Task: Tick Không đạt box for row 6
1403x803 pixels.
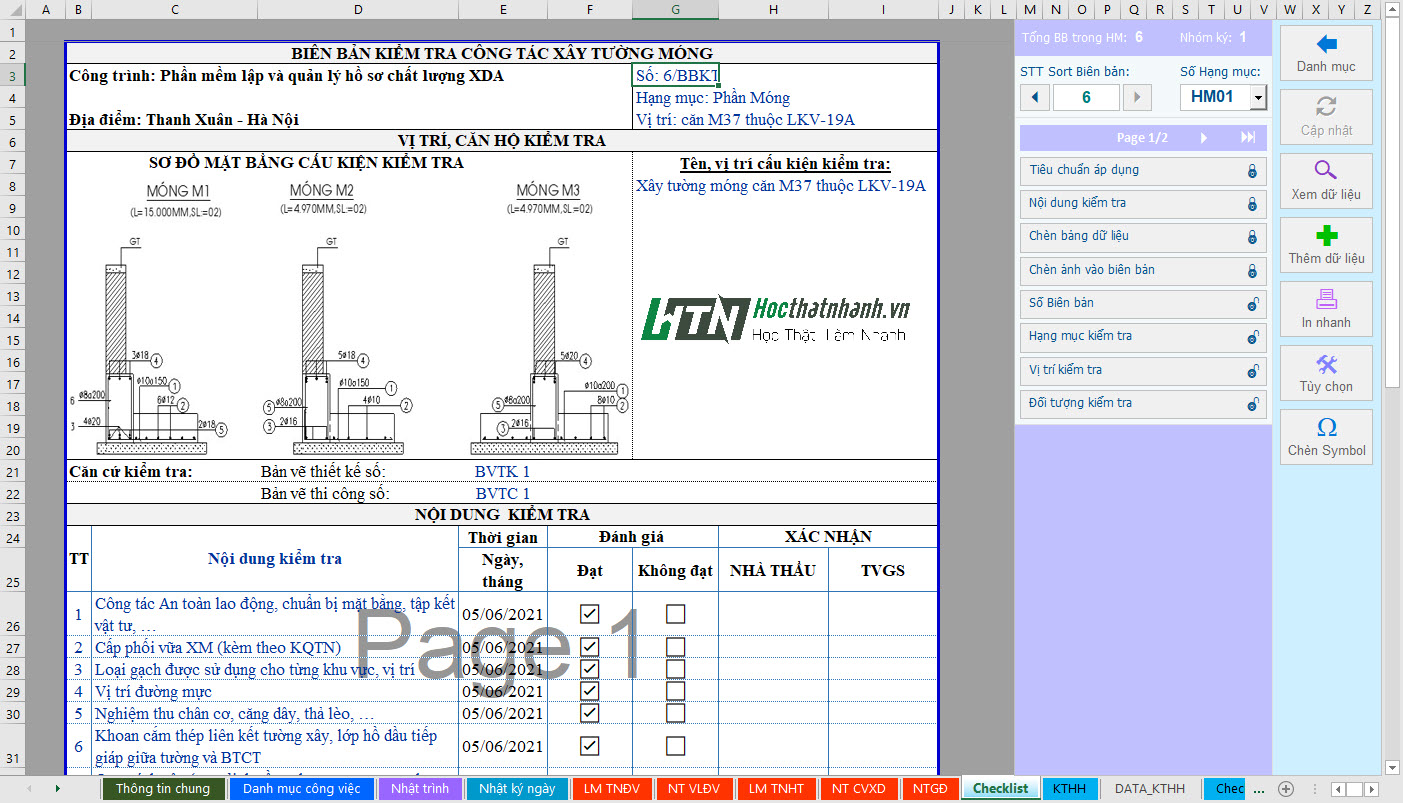Action: coord(676,746)
